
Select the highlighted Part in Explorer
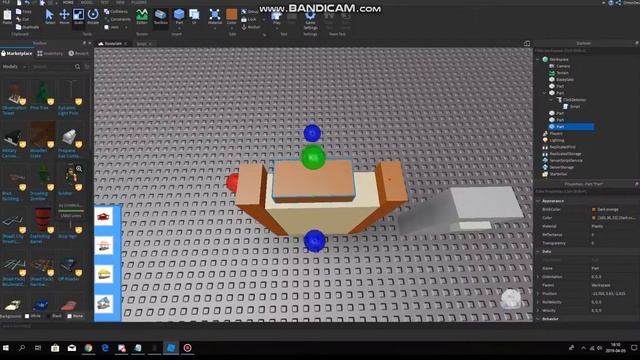pyautogui.click(x=571, y=127)
